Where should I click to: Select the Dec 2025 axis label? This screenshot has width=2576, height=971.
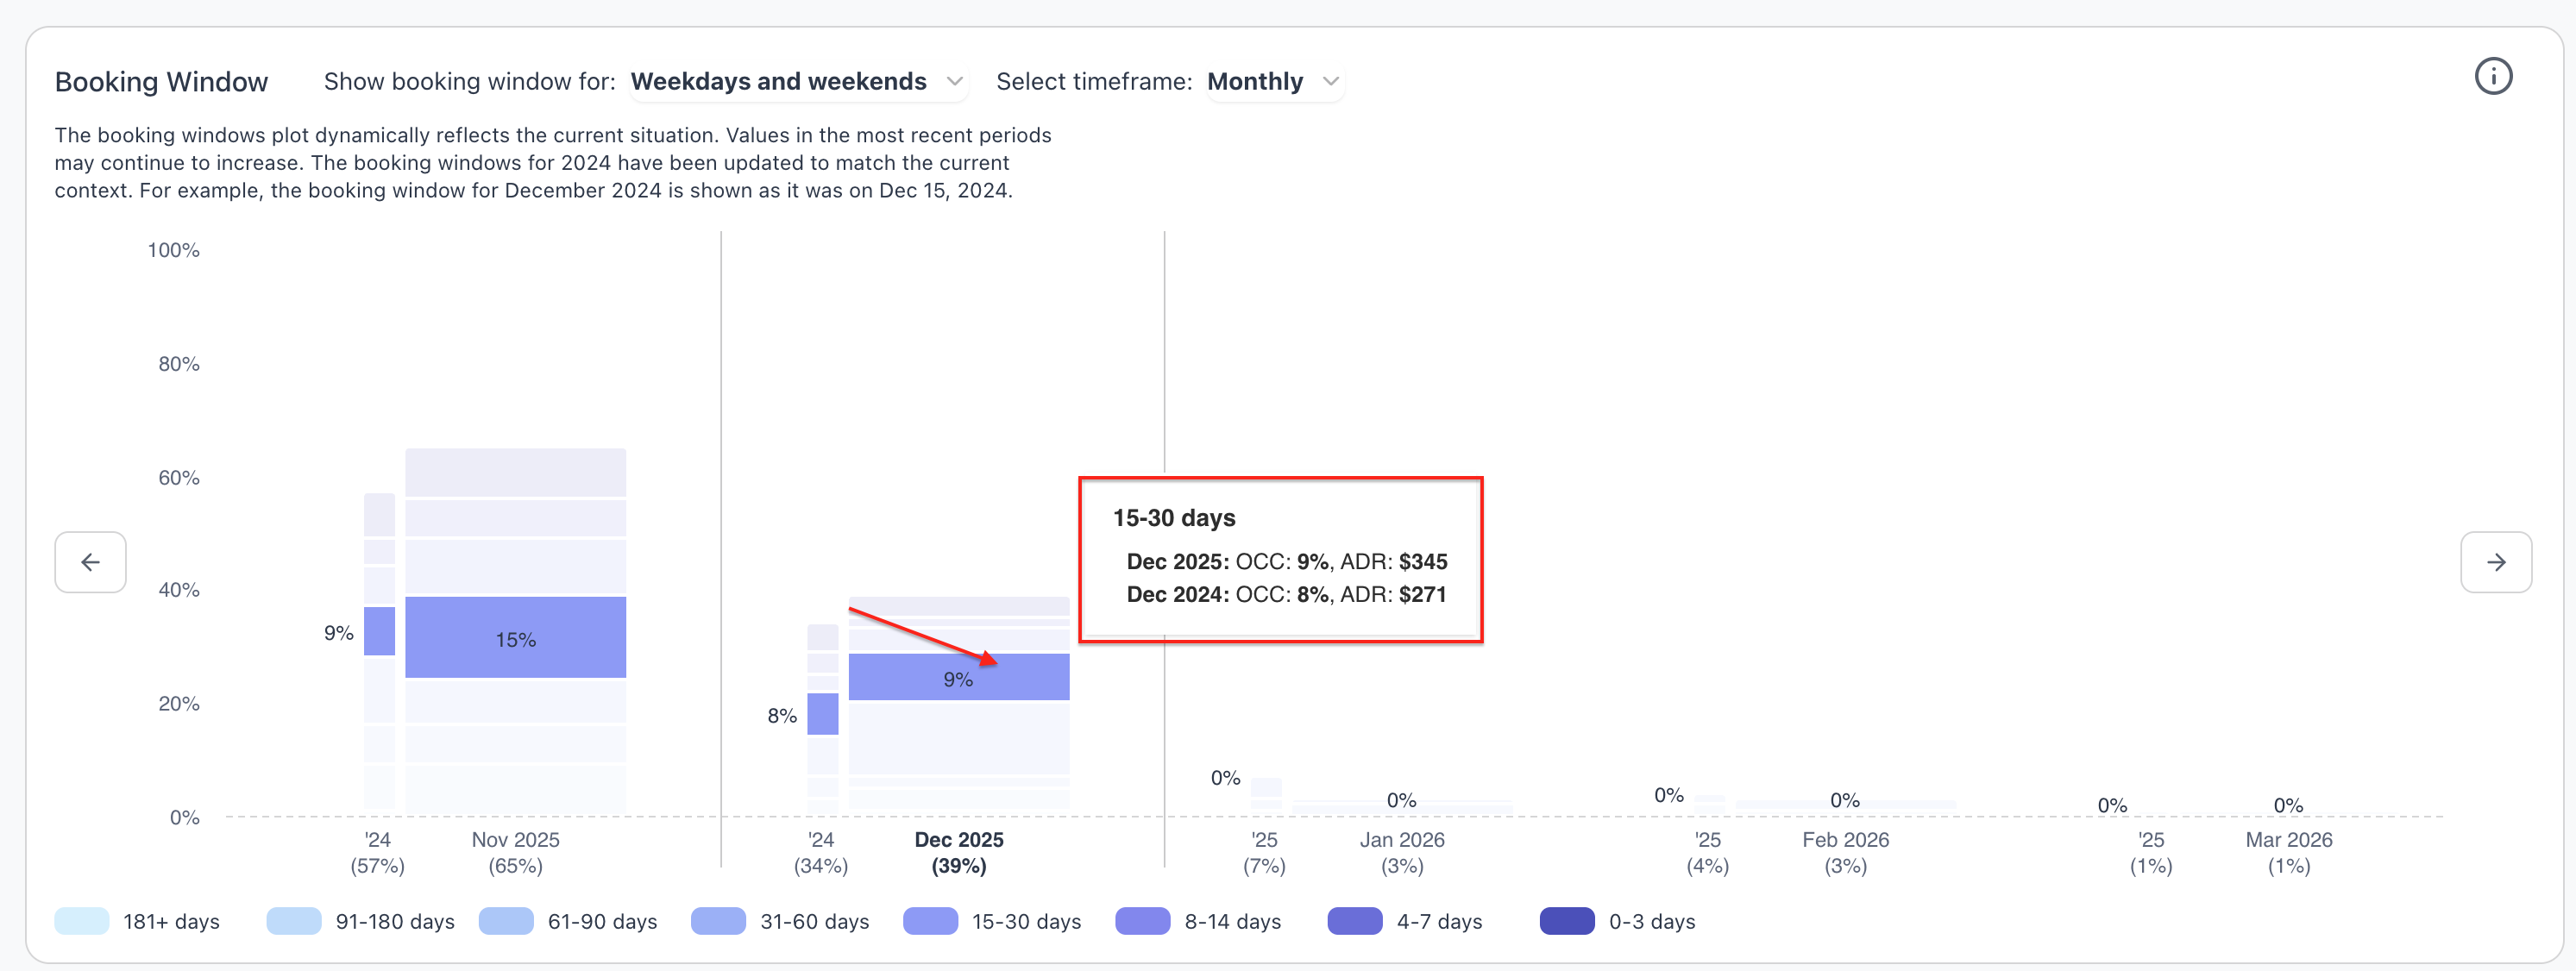[958, 841]
